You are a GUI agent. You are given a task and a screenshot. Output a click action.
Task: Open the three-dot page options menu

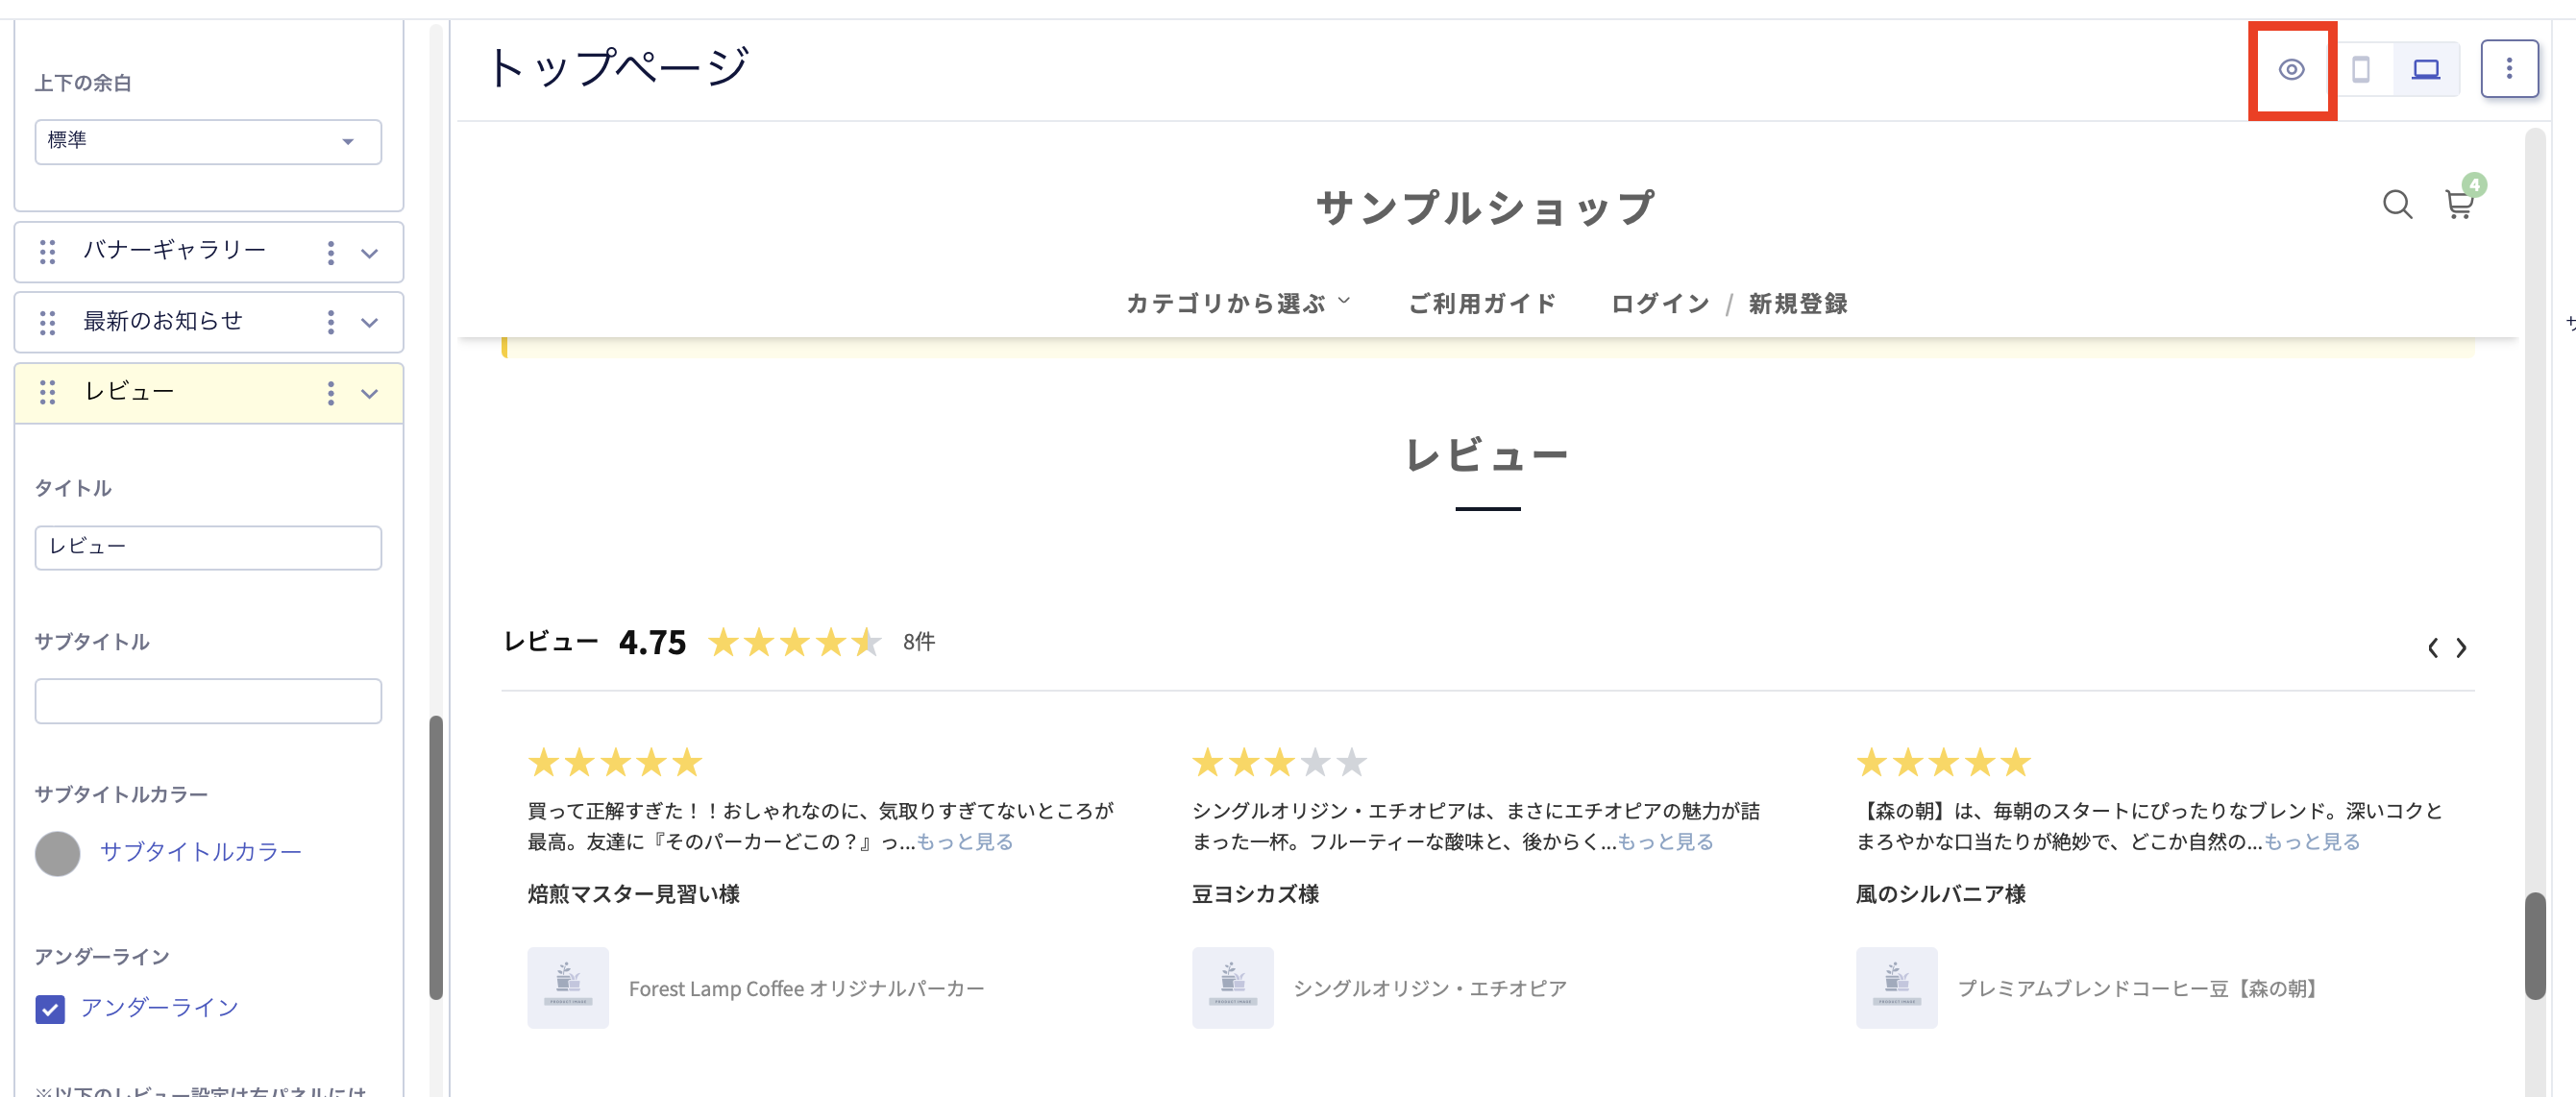click(x=2508, y=69)
